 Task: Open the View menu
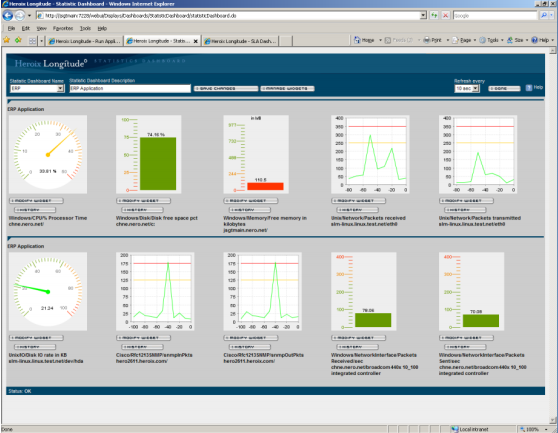pos(41,28)
